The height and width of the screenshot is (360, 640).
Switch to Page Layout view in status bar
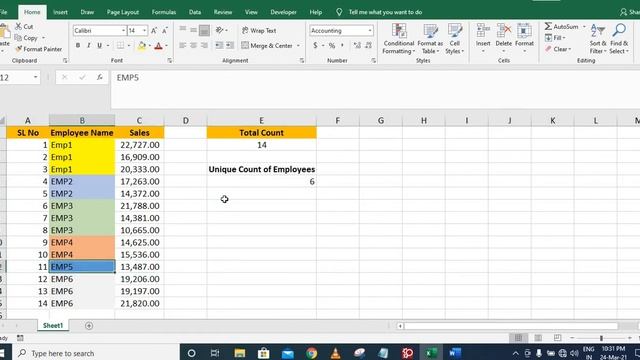coord(538,338)
